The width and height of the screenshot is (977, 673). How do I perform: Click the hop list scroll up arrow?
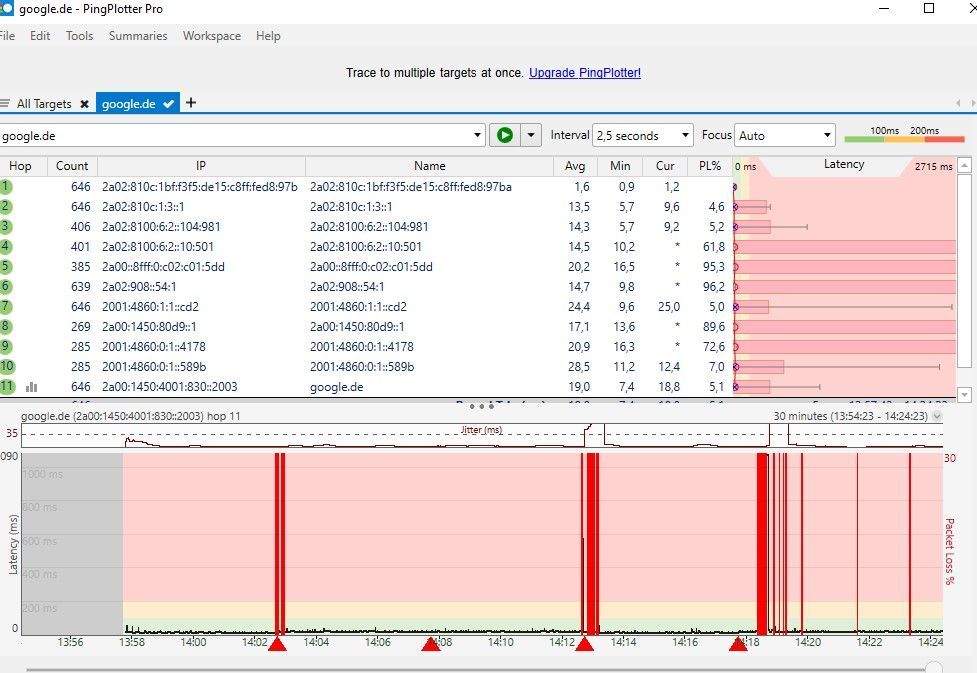pyautogui.click(x=965, y=165)
